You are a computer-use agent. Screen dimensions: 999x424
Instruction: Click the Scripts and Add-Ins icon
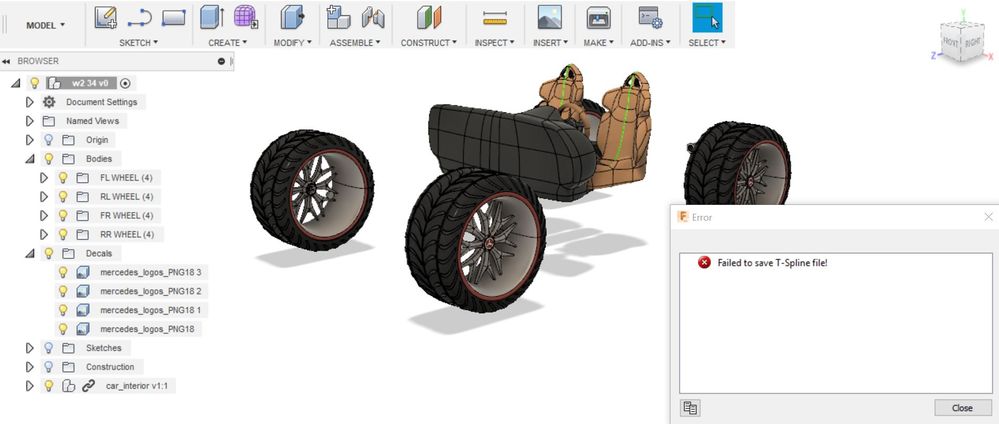[x=650, y=18]
